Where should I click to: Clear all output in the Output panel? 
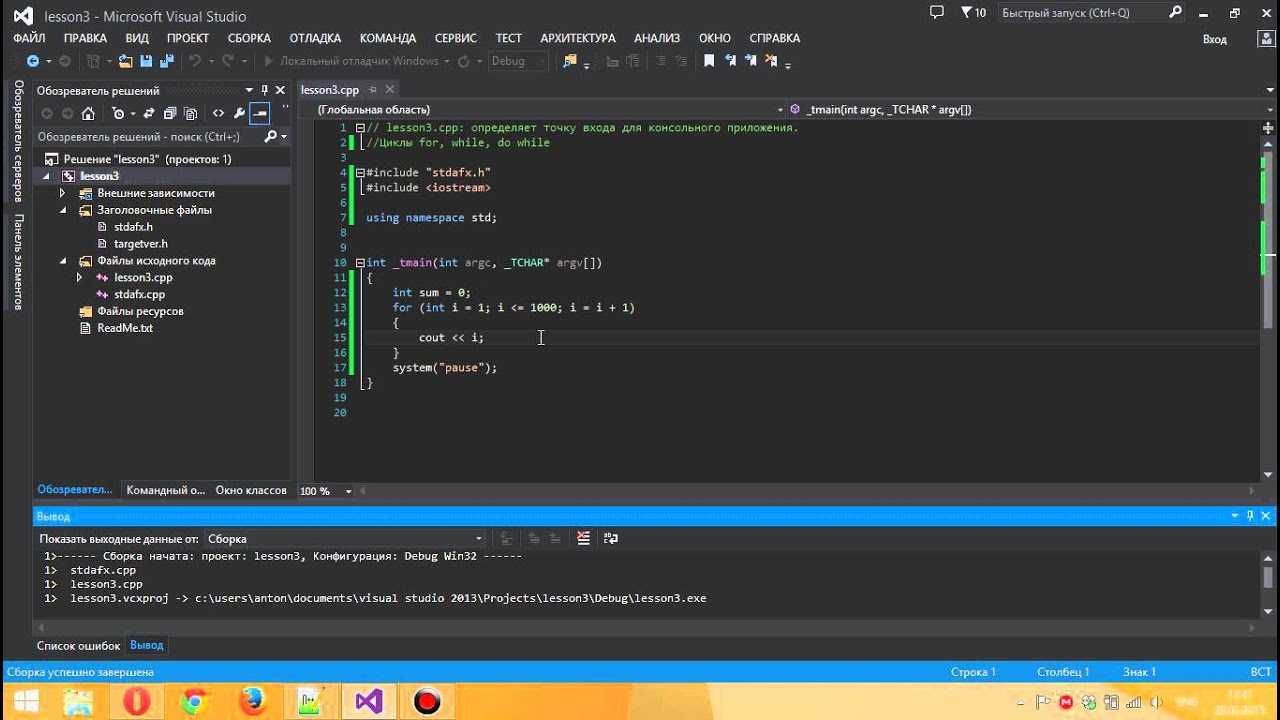pos(584,538)
